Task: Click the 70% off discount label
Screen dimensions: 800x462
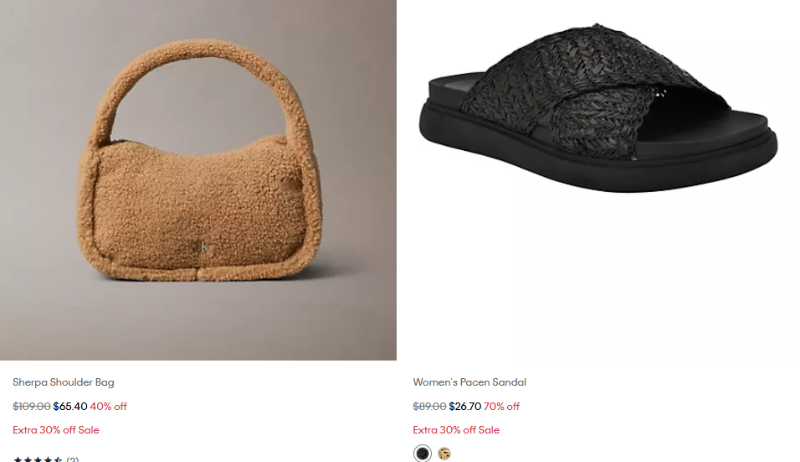Action: [502, 406]
